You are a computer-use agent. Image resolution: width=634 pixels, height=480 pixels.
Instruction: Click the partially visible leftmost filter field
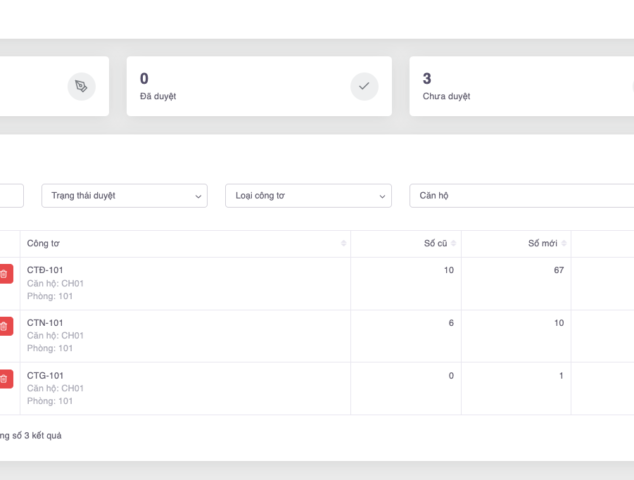[x=10, y=196]
